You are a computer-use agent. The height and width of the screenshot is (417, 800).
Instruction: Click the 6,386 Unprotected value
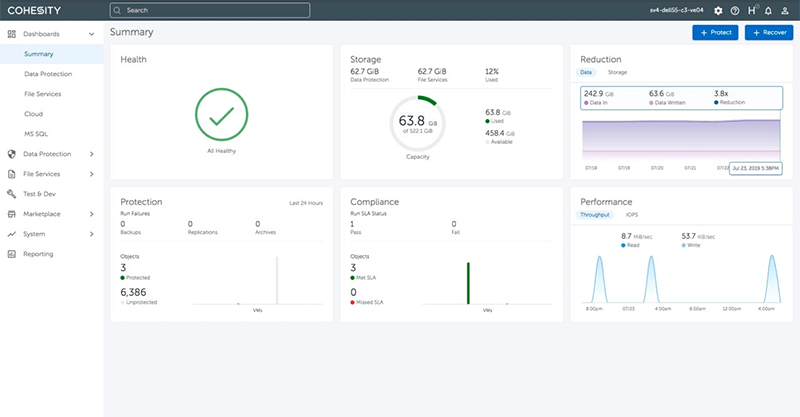(133, 292)
